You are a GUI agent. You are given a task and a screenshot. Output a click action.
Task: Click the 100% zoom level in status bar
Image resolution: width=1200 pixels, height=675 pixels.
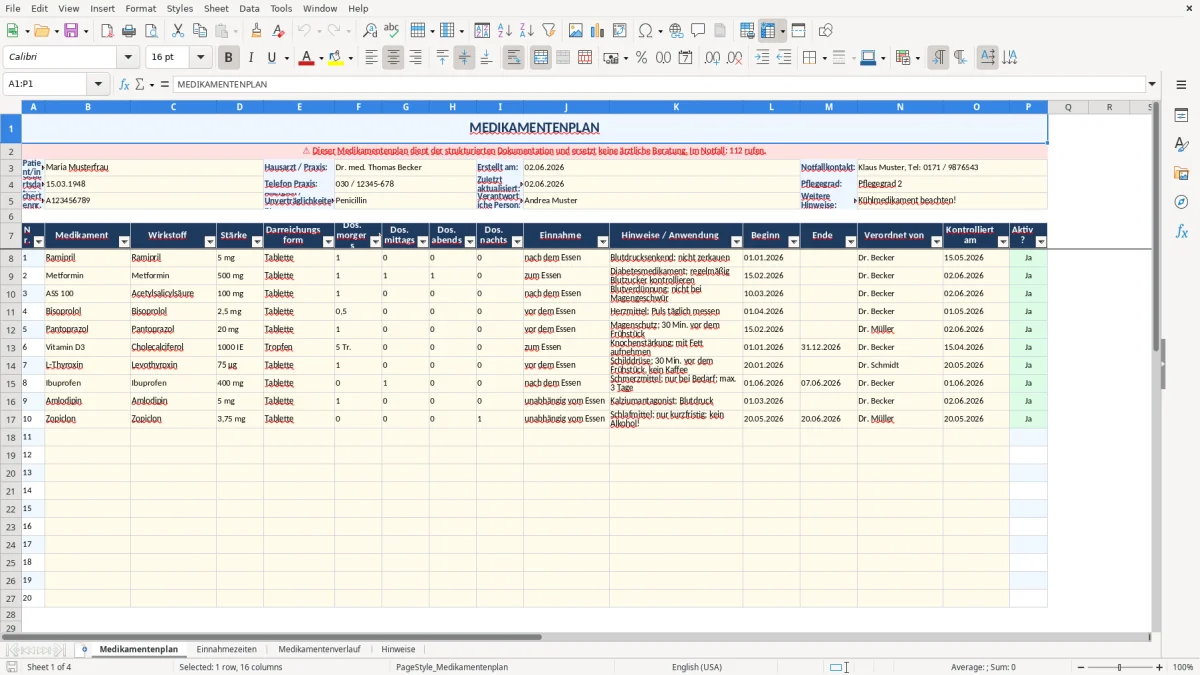click(1183, 667)
